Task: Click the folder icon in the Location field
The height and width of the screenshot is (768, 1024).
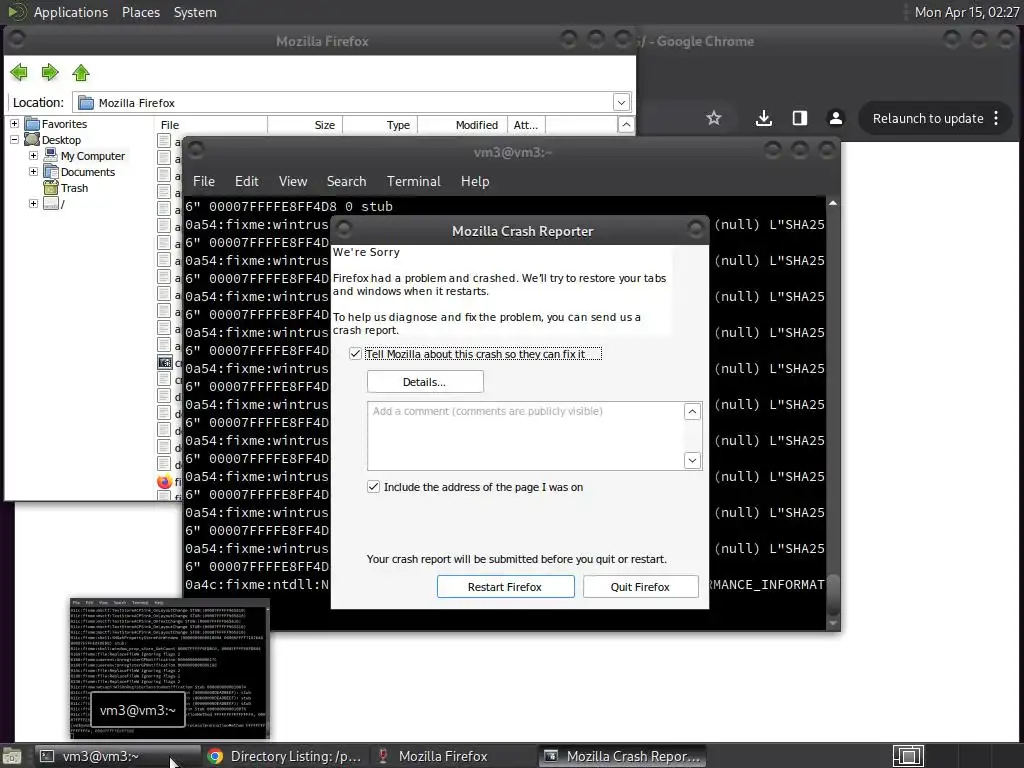Action: (x=86, y=103)
